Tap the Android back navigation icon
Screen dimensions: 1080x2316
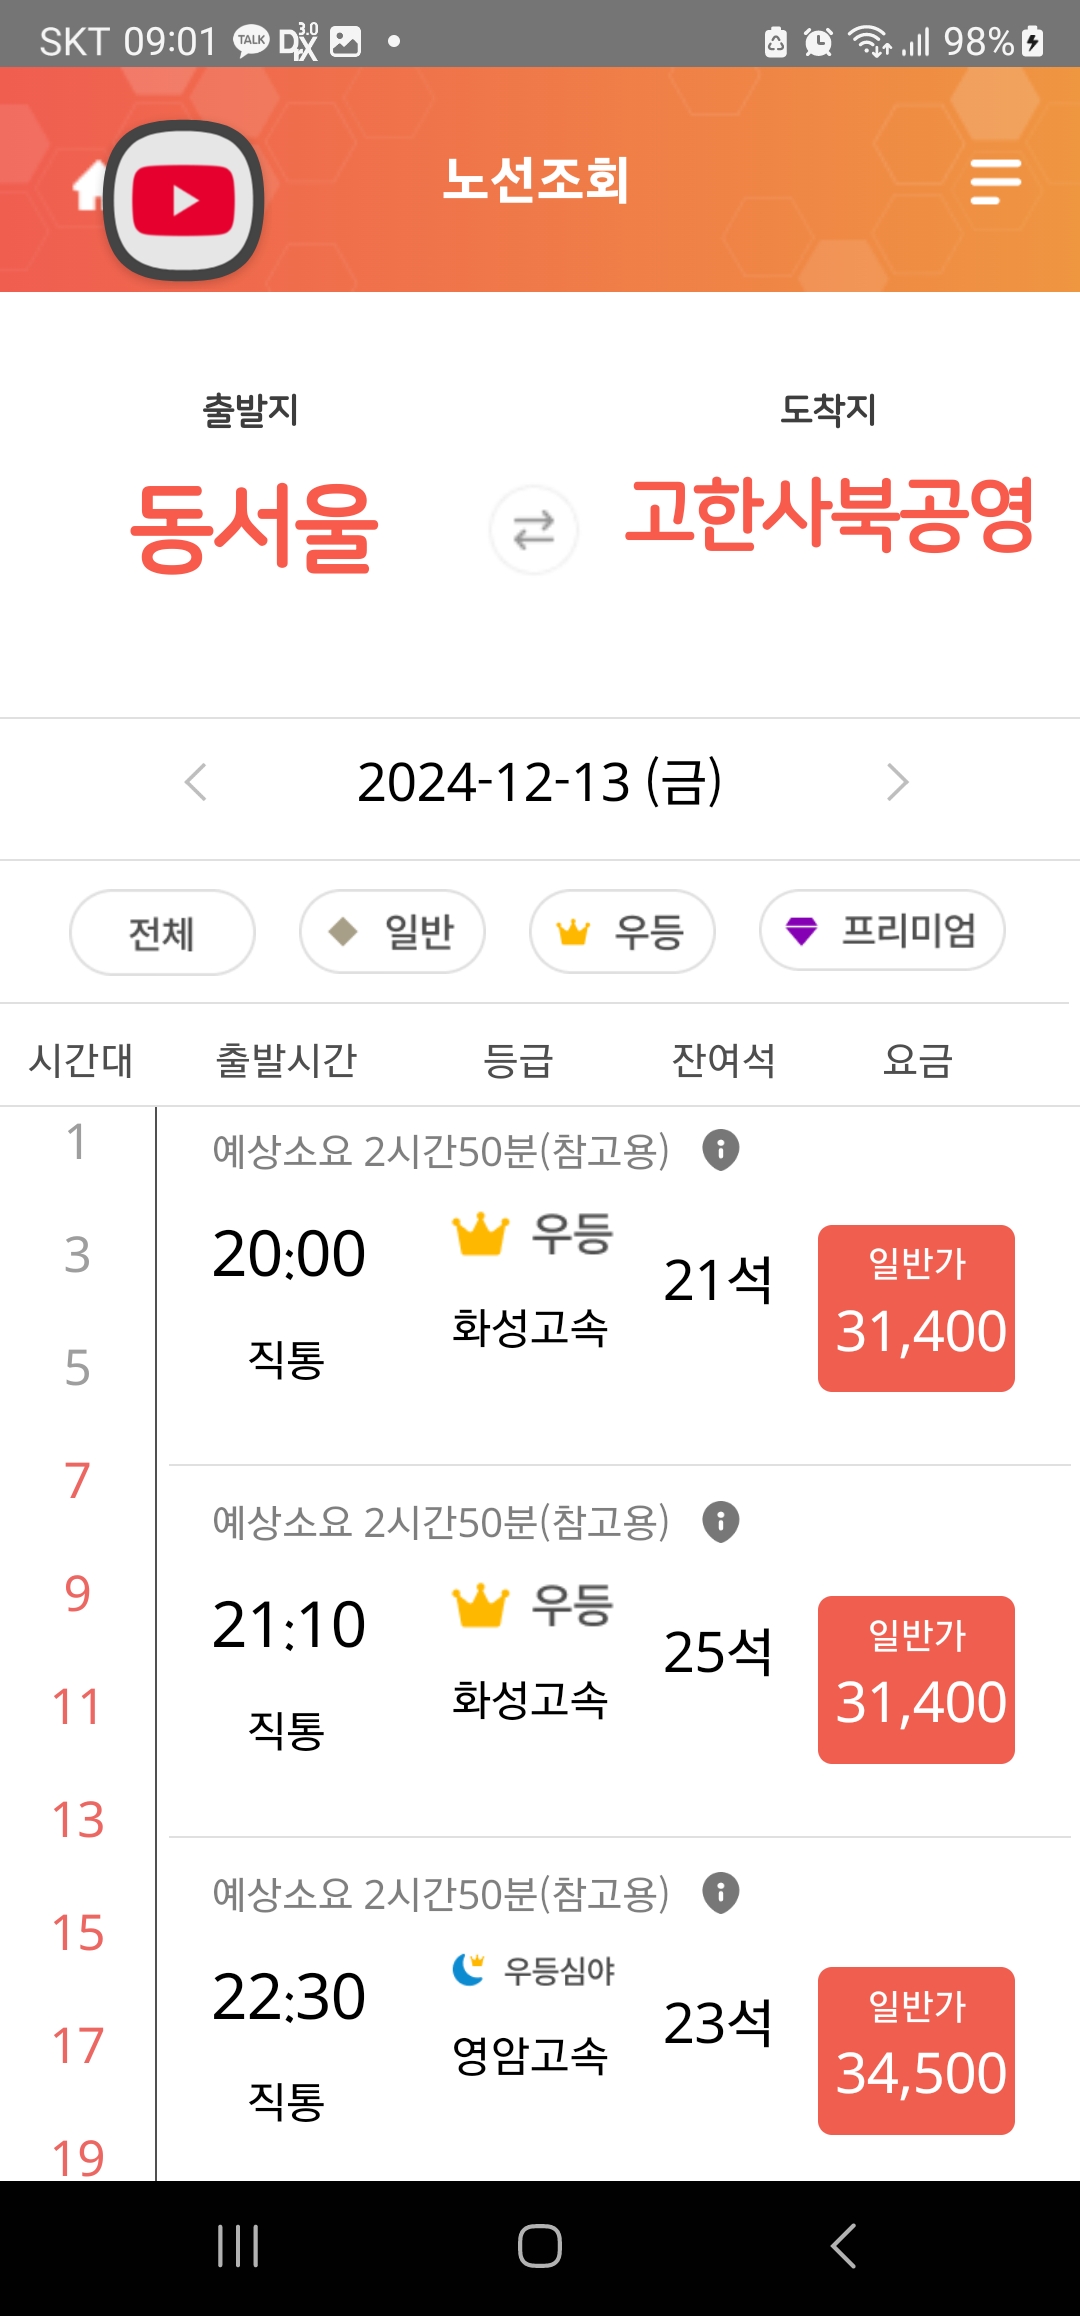pyautogui.click(x=843, y=2246)
